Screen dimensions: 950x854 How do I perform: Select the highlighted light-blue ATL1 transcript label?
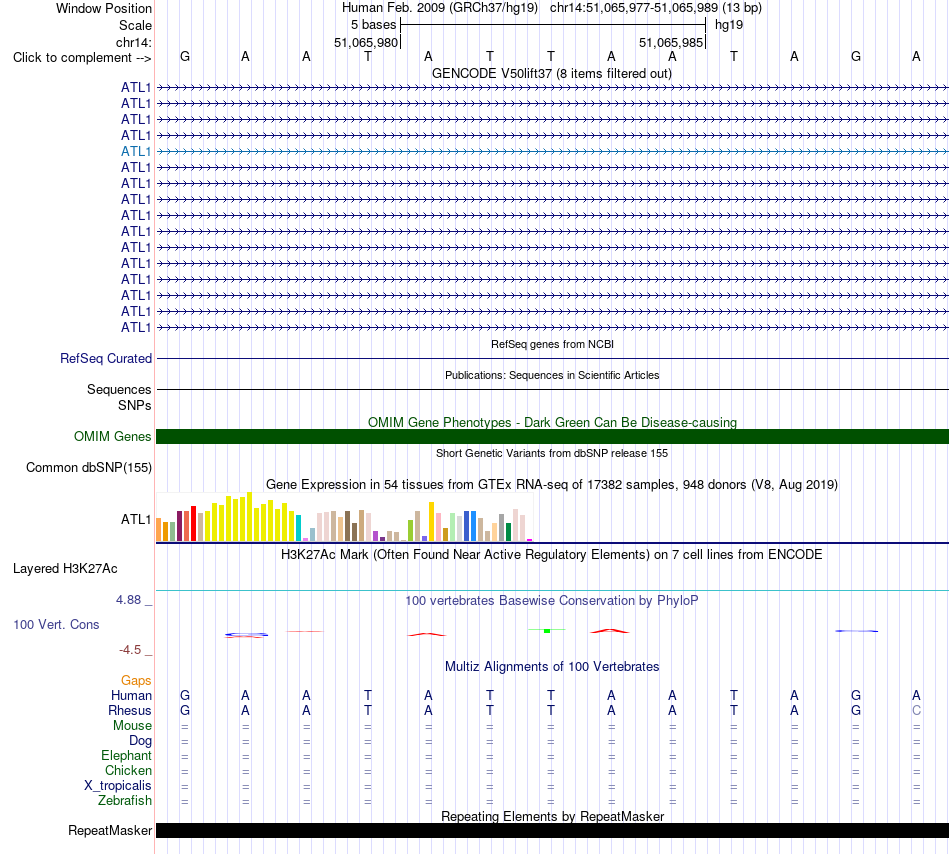click(x=136, y=151)
